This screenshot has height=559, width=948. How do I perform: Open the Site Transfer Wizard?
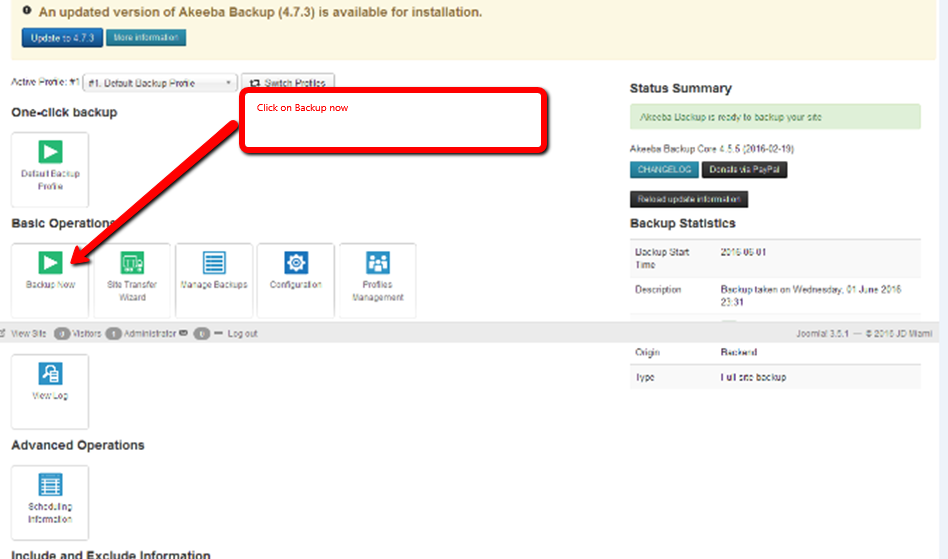(132, 280)
